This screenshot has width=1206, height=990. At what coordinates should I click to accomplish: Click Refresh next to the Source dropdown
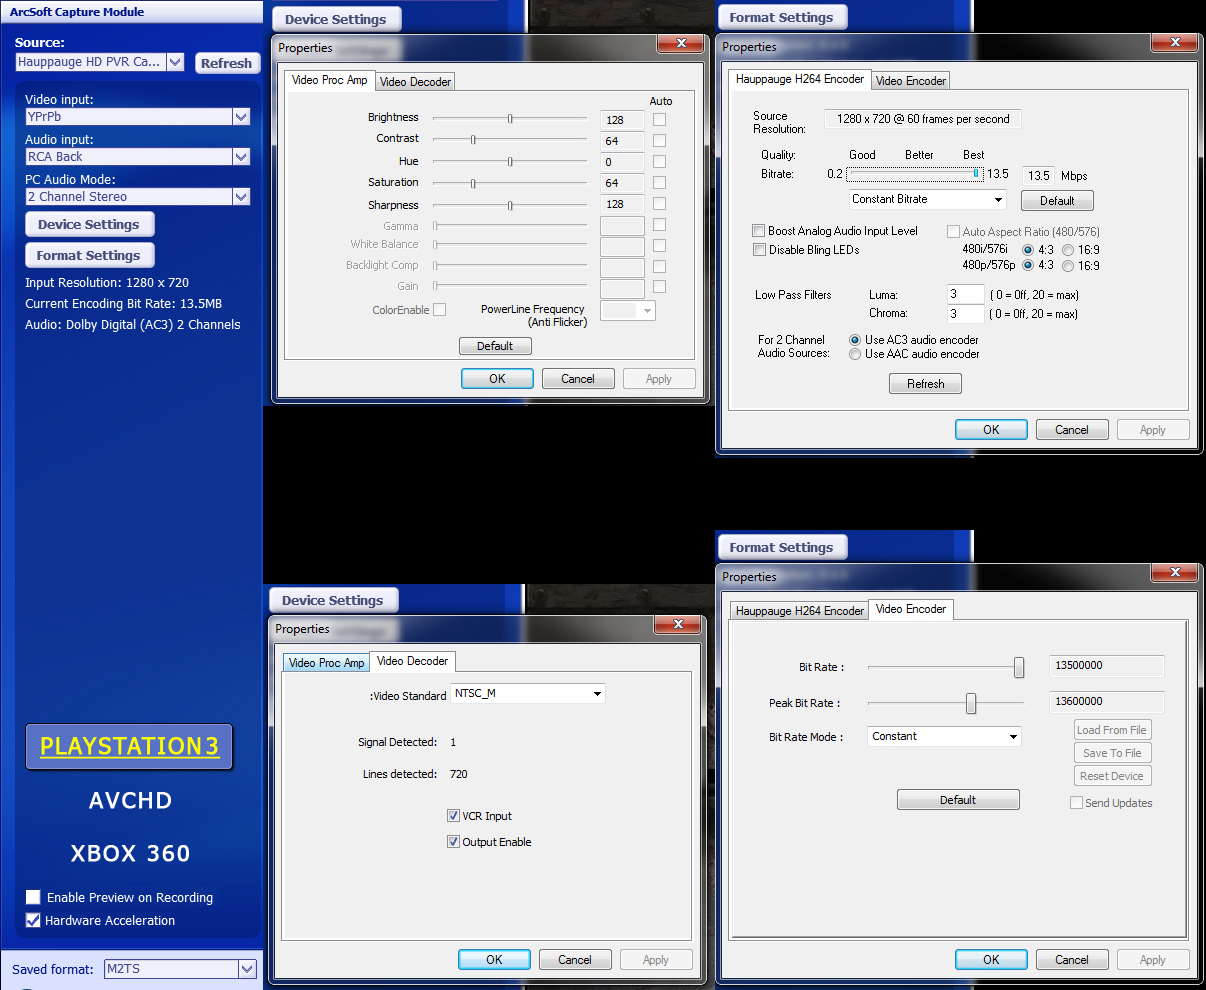tap(226, 63)
